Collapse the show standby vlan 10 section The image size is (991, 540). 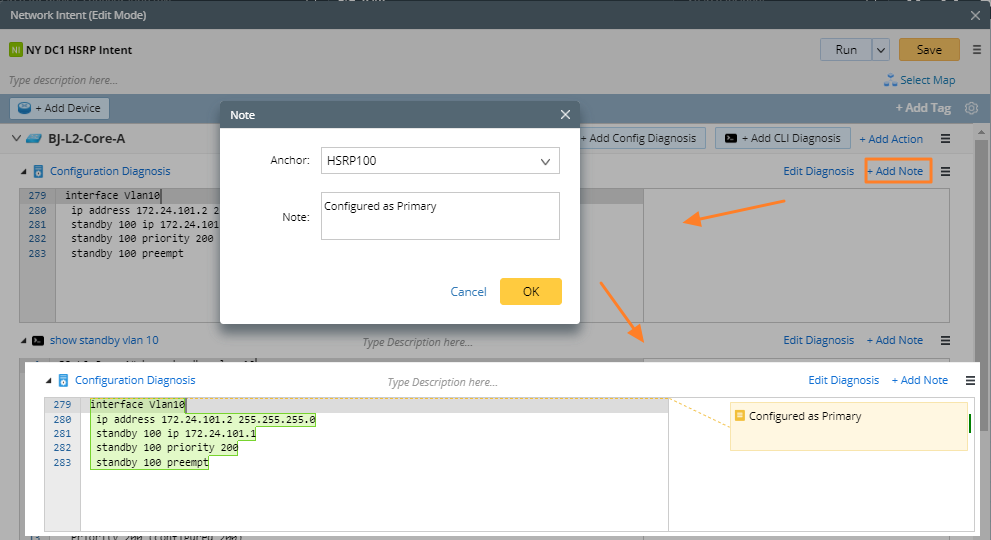(24, 340)
